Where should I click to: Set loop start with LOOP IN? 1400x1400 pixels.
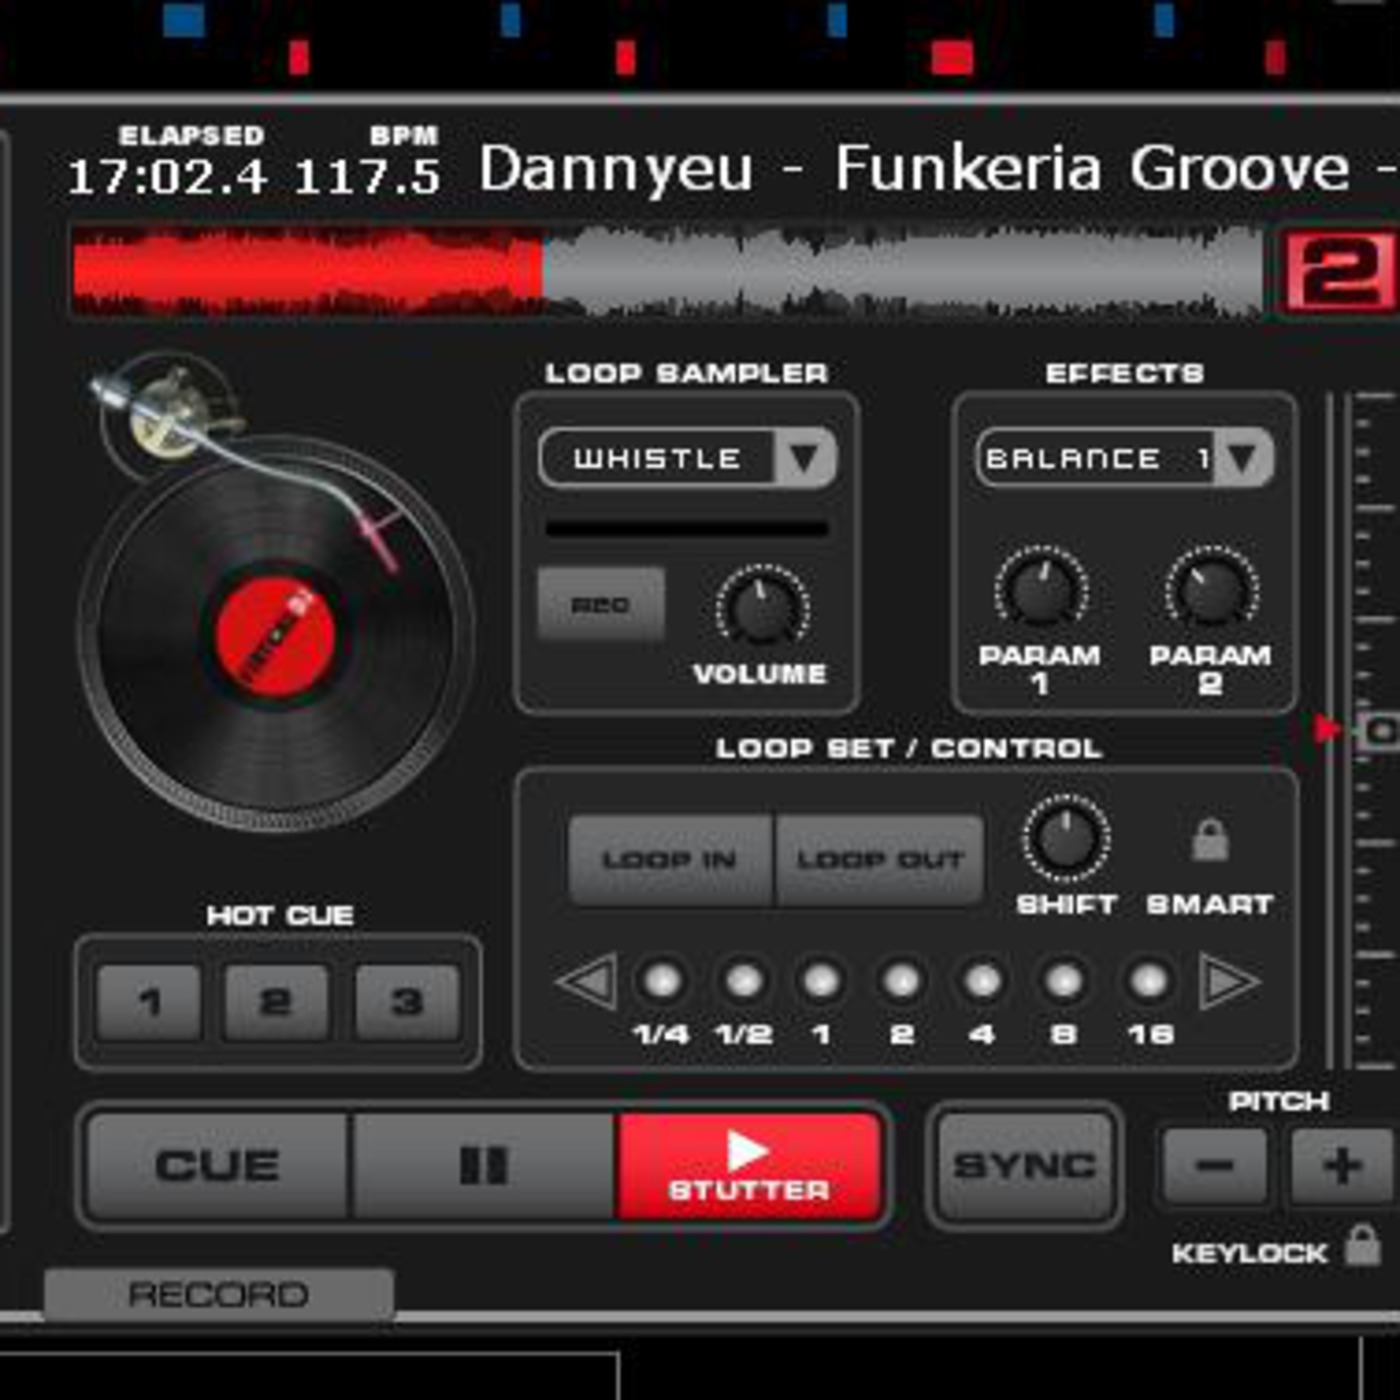click(x=670, y=860)
